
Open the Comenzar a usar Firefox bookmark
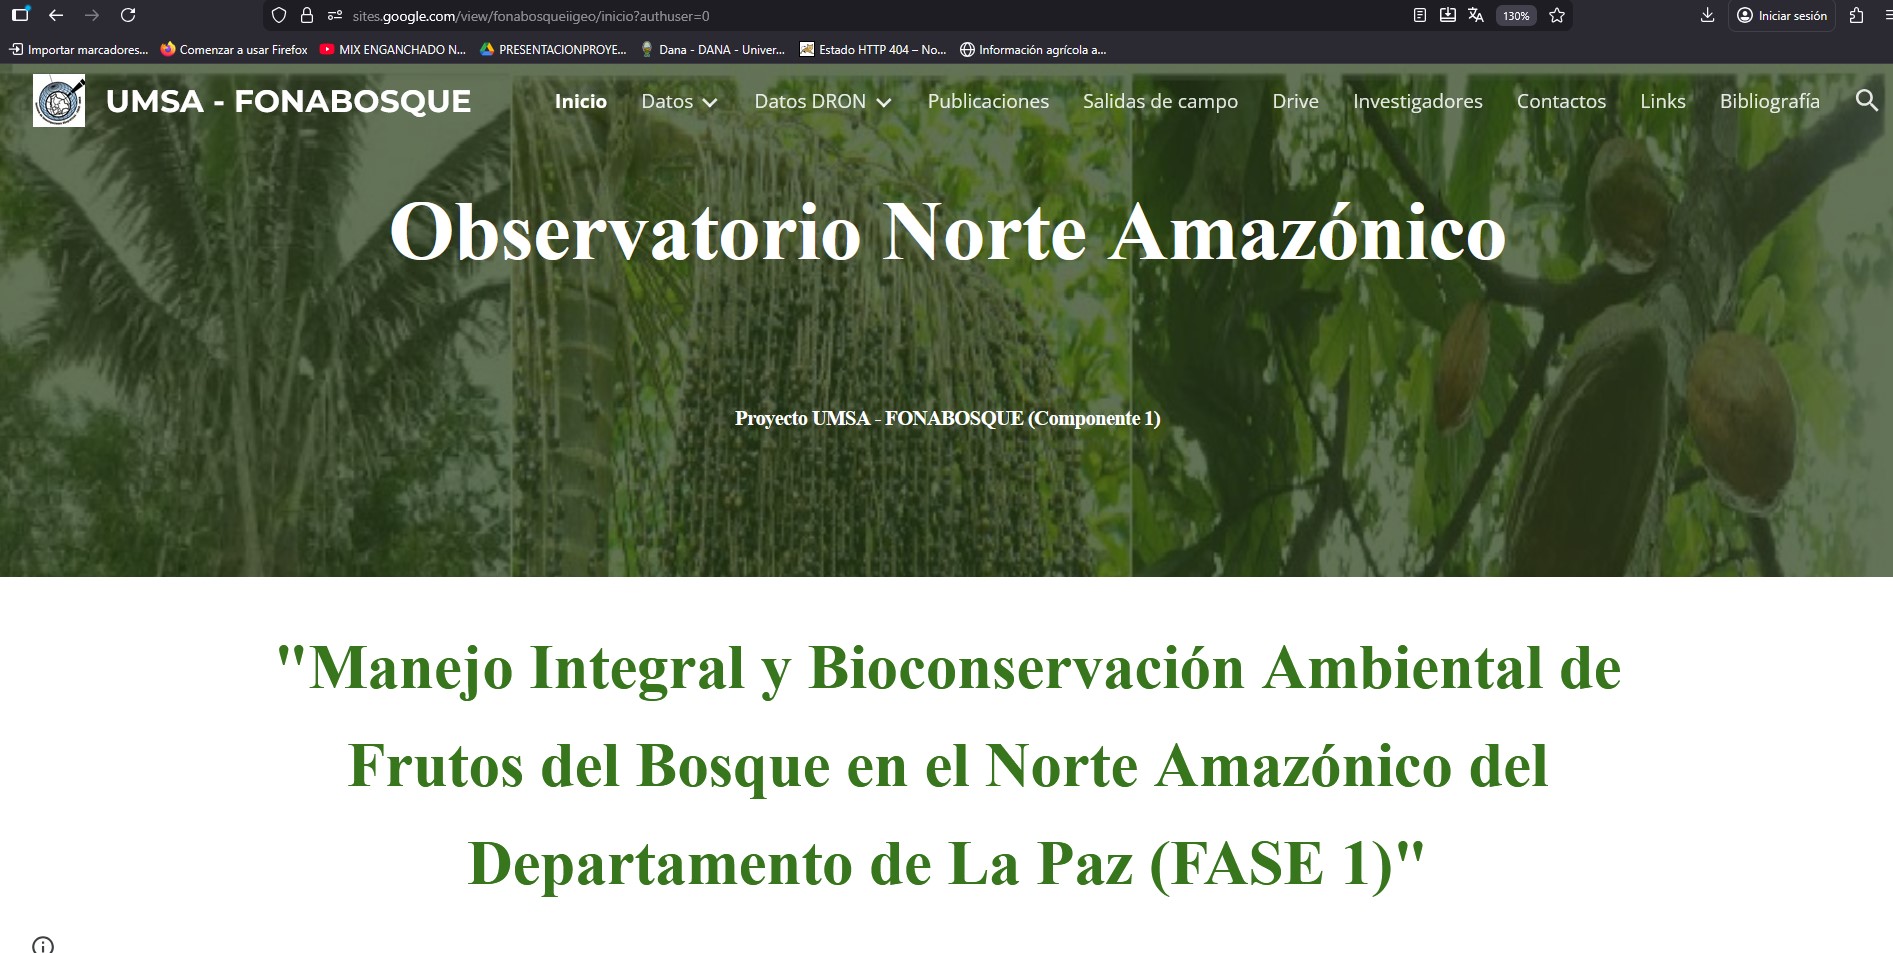click(x=235, y=48)
